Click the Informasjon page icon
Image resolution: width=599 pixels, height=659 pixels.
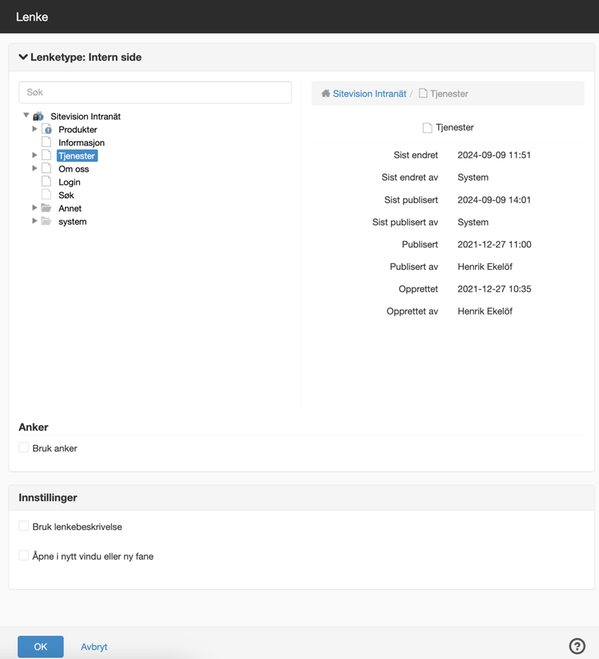(x=46, y=142)
